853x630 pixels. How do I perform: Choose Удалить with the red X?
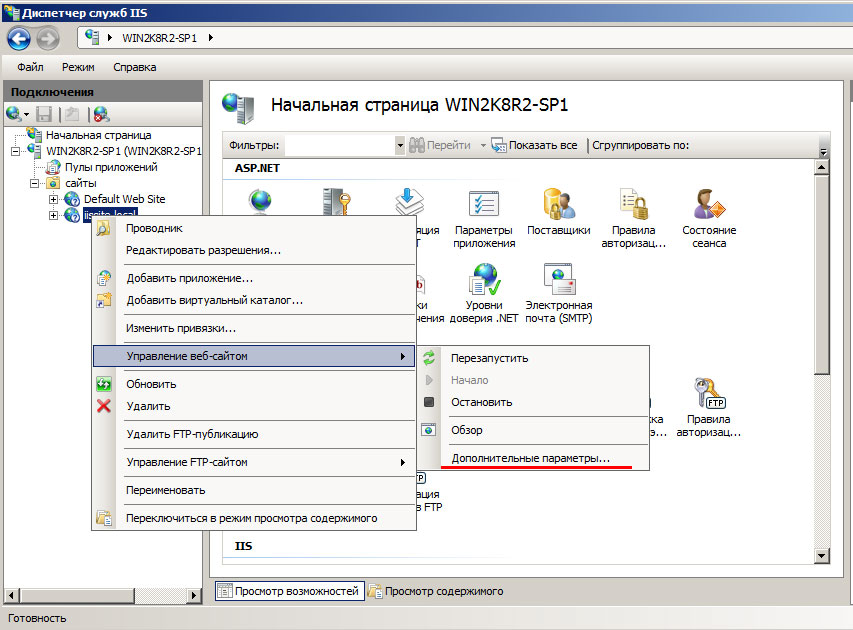254,406
